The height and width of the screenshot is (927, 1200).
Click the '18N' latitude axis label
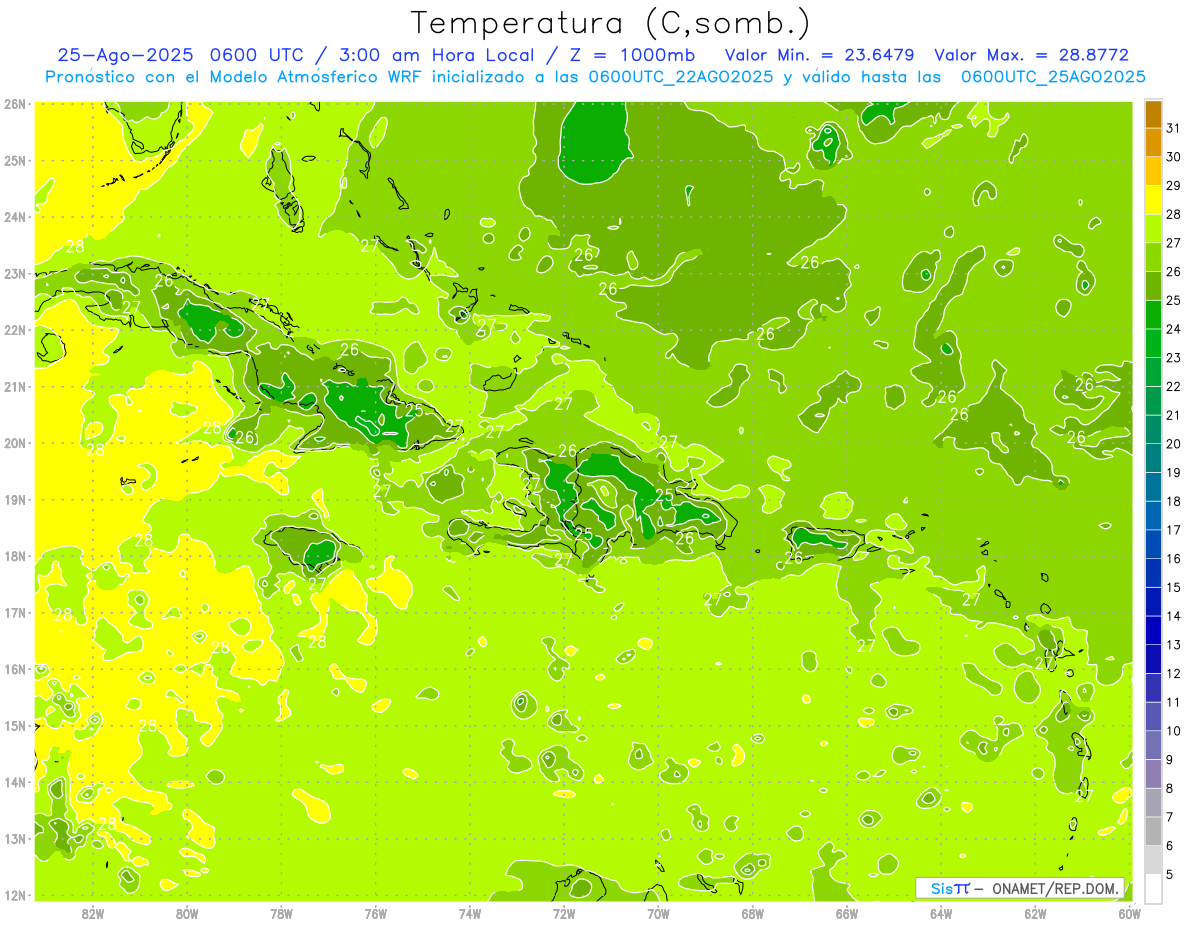click(15, 556)
